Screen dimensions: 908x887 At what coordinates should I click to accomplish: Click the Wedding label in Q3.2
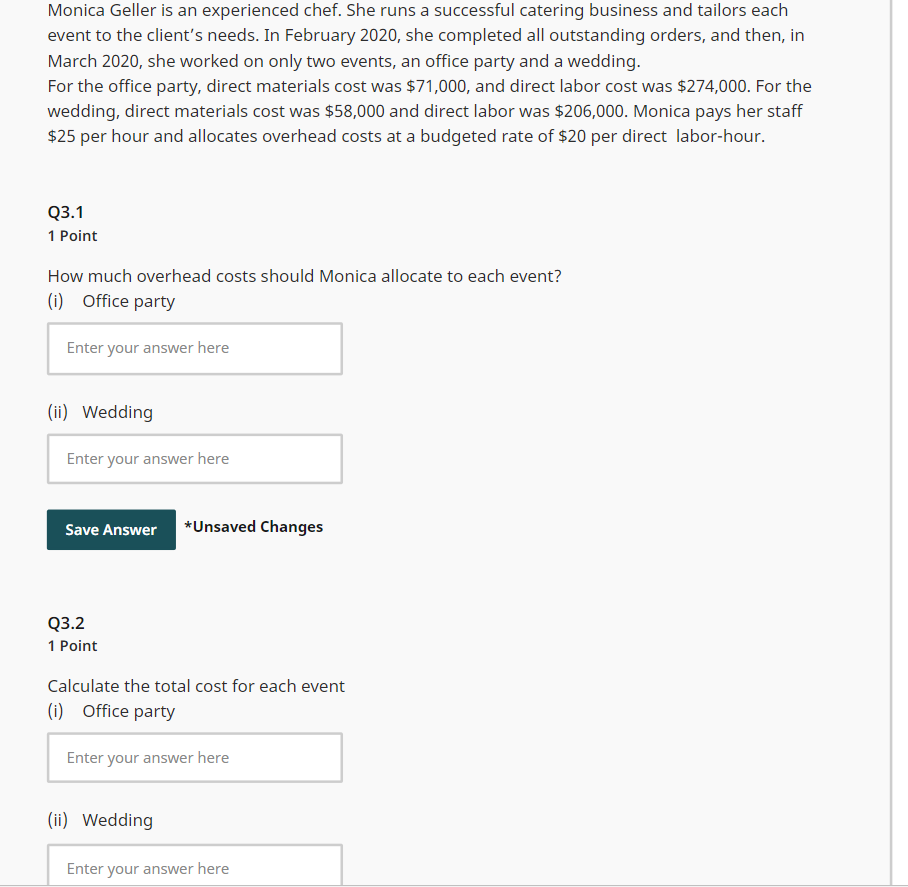[x=118, y=820]
